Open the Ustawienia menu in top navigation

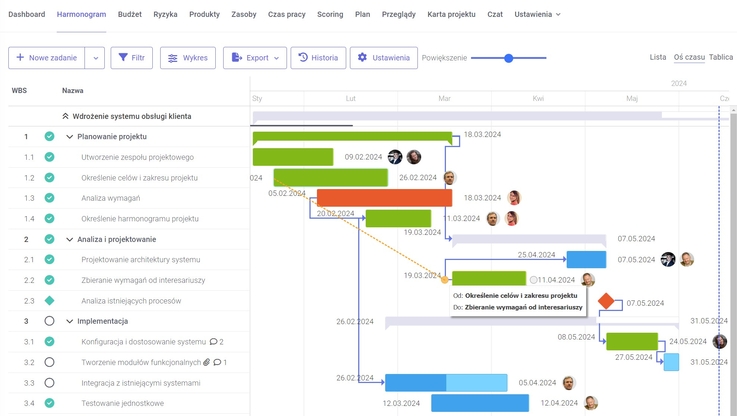tap(537, 15)
